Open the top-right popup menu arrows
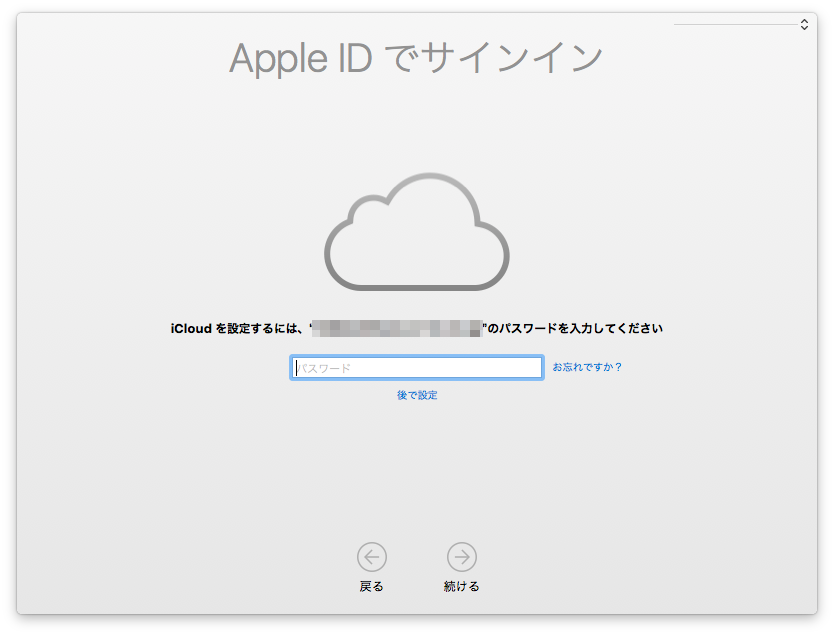834x635 pixels. pyautogui.click(x=804, y=24)
